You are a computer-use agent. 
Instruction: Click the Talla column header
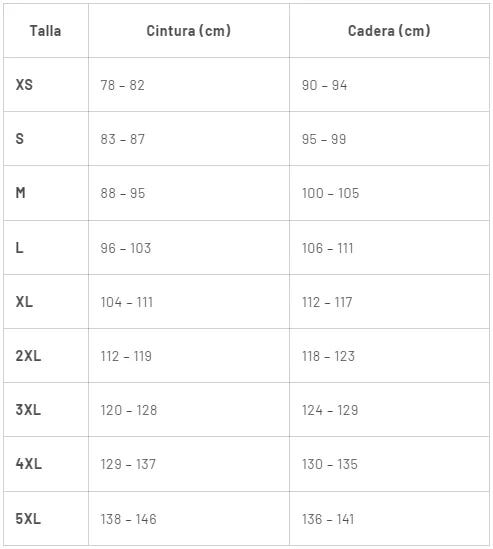pyautogui.click(x=45, y=31)
